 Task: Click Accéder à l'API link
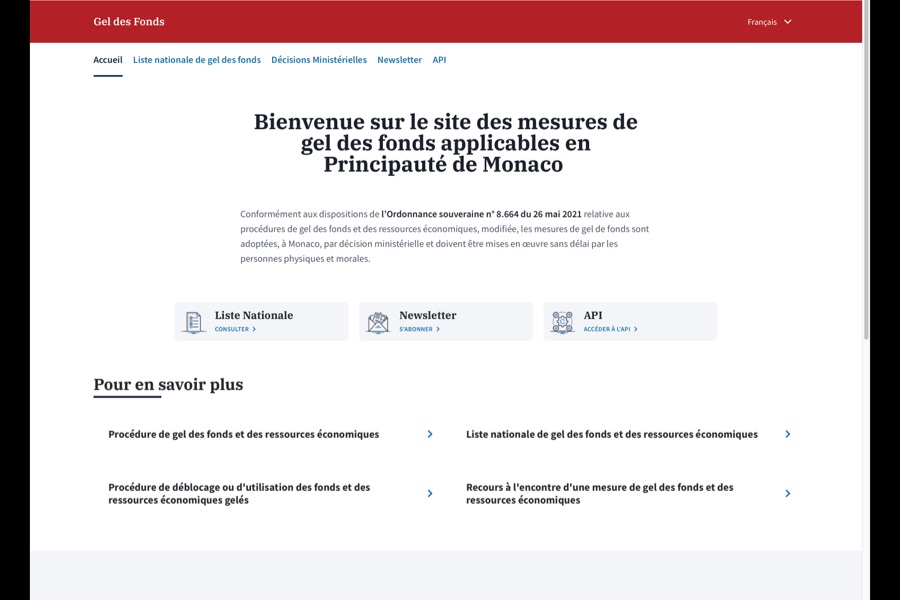tap(610, 329)
